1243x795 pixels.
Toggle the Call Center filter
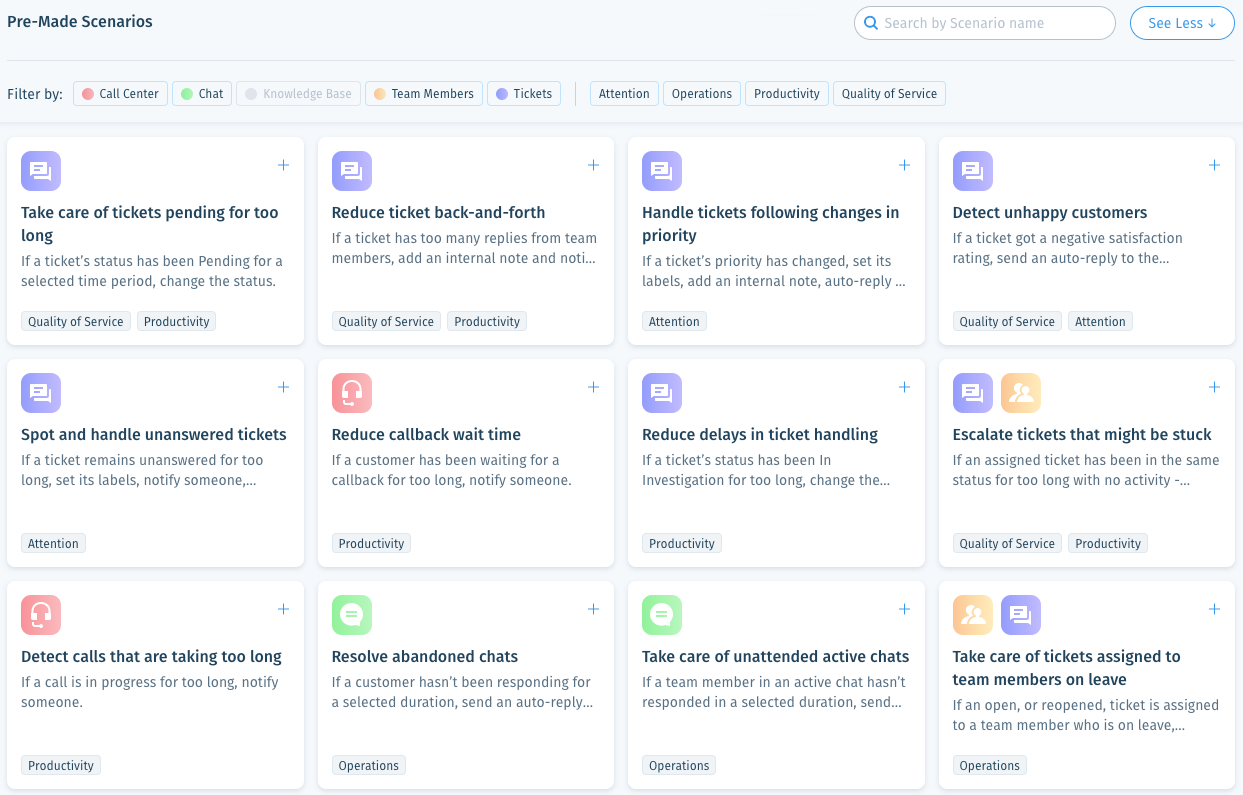[120, 94]
